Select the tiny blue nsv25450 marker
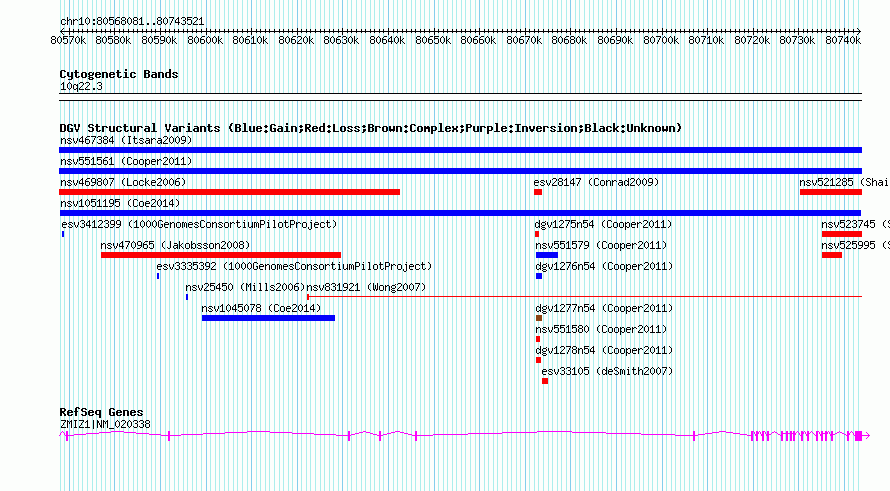Screen dimensions: 890x491 [187, 297]
